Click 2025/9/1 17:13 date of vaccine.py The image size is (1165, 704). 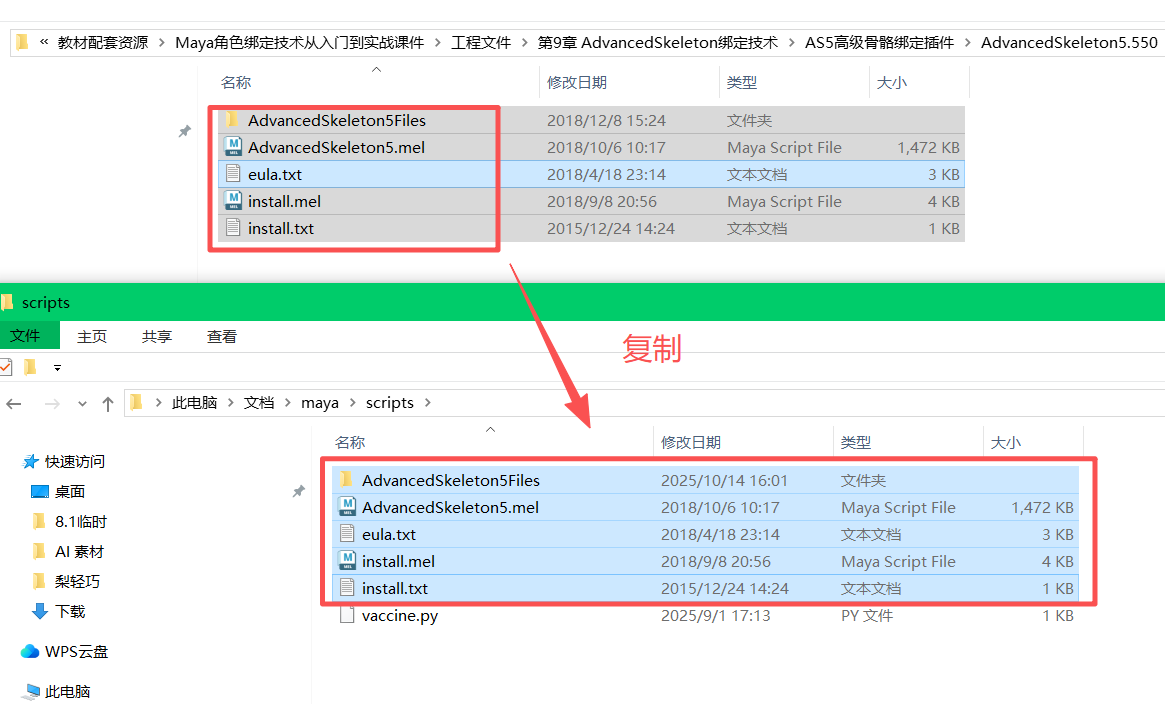pos(715,616)
